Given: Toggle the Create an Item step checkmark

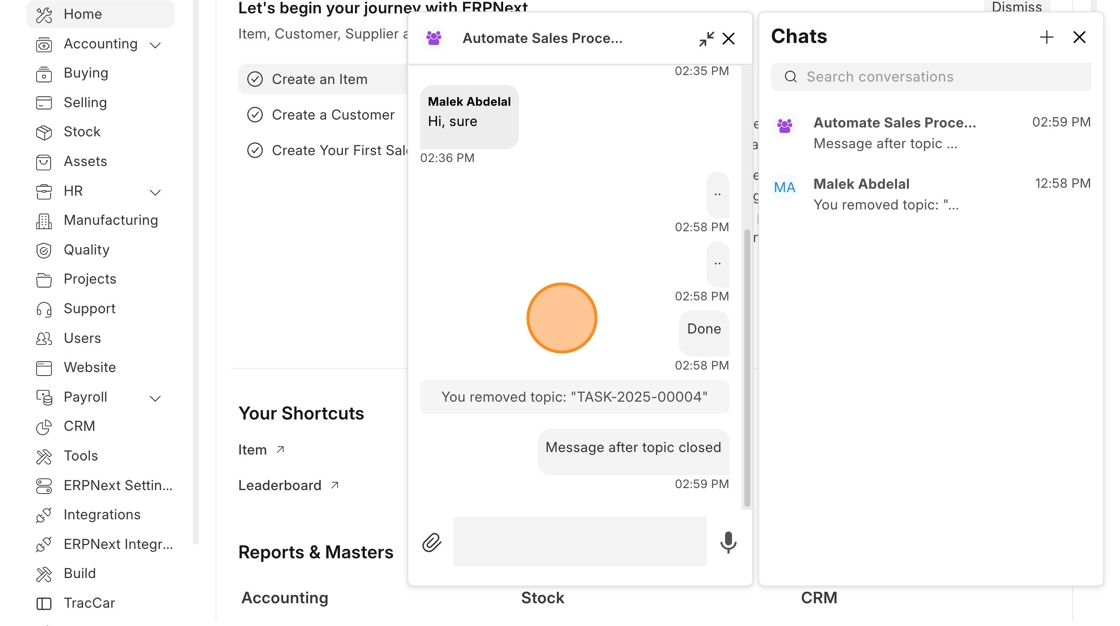Looking at the screenshot, I should point(255,79).
